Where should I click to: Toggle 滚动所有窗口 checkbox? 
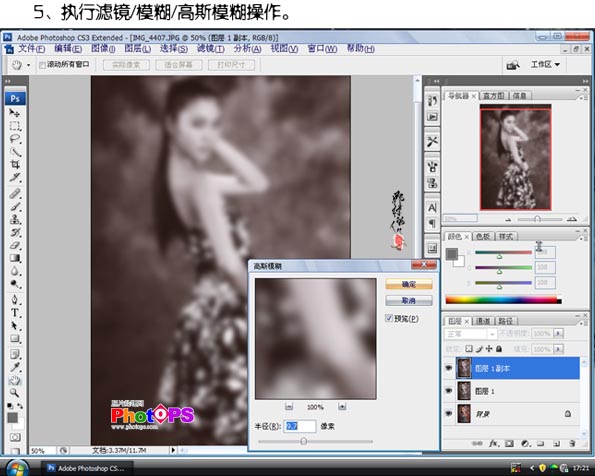coord(42,65)
